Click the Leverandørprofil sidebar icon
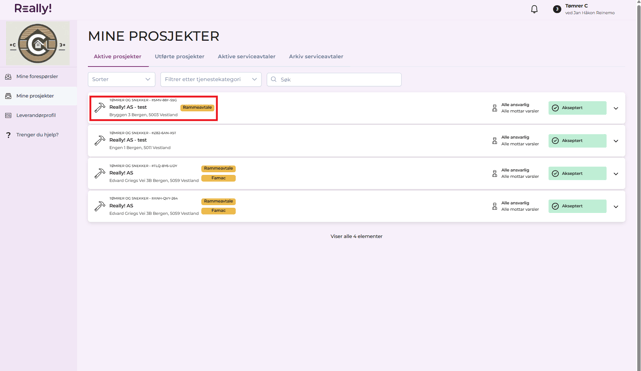The height and width of the screenshot is (371, 641). tap(8, 115)
